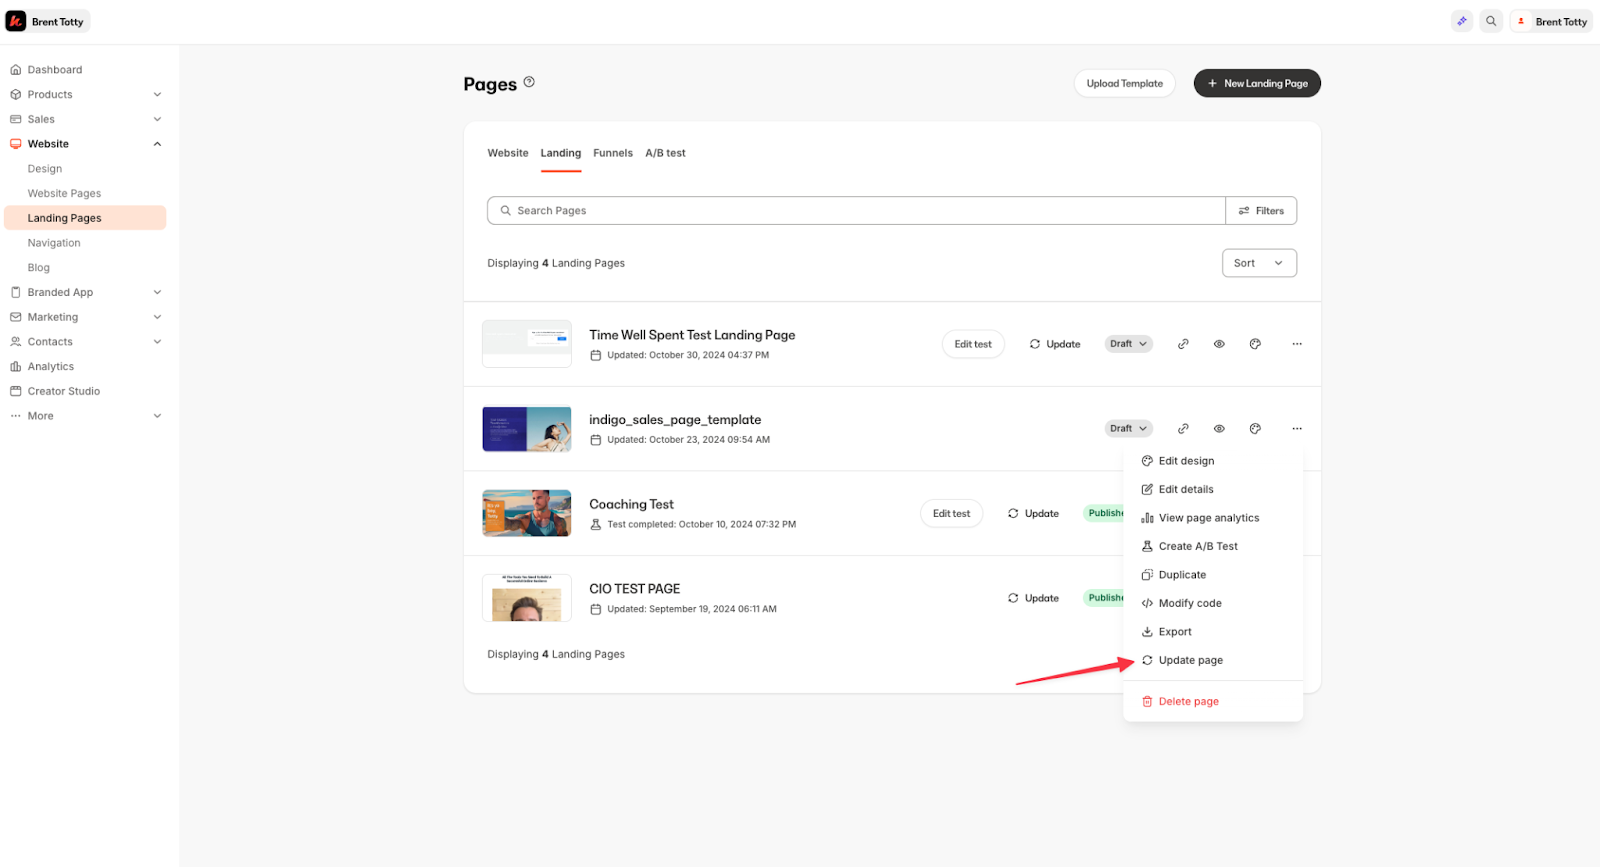Open Website Pages in sidebar
Image resolution: width=1600 pixels, height=867 pixels.
[64, 193]
